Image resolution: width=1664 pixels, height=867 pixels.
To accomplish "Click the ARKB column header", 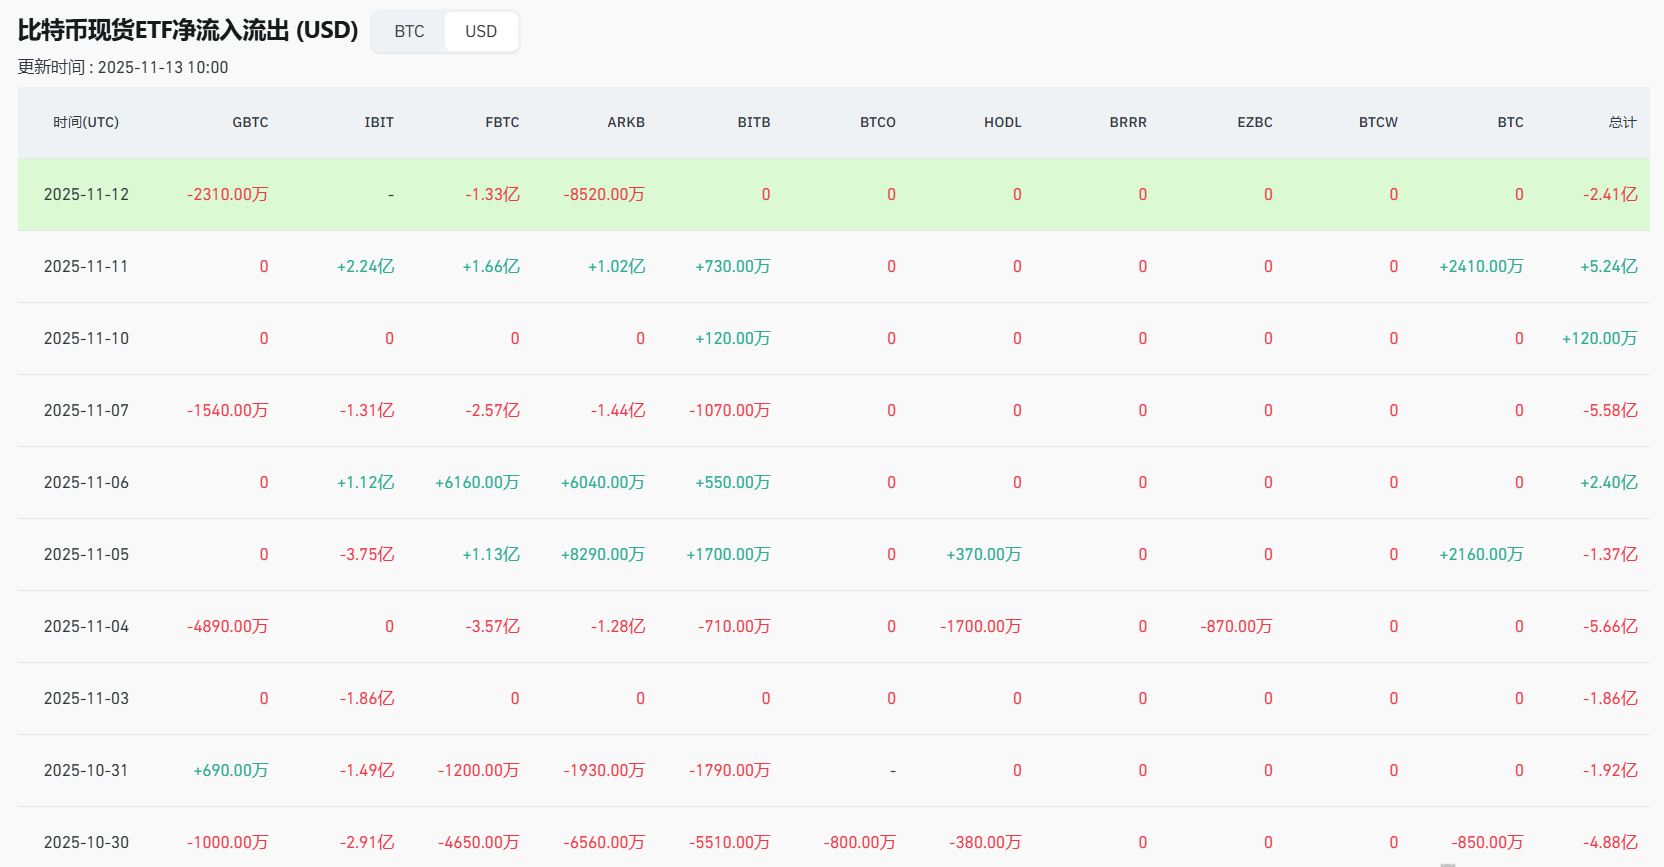I will pyautogui.click(x=626, y=122).
